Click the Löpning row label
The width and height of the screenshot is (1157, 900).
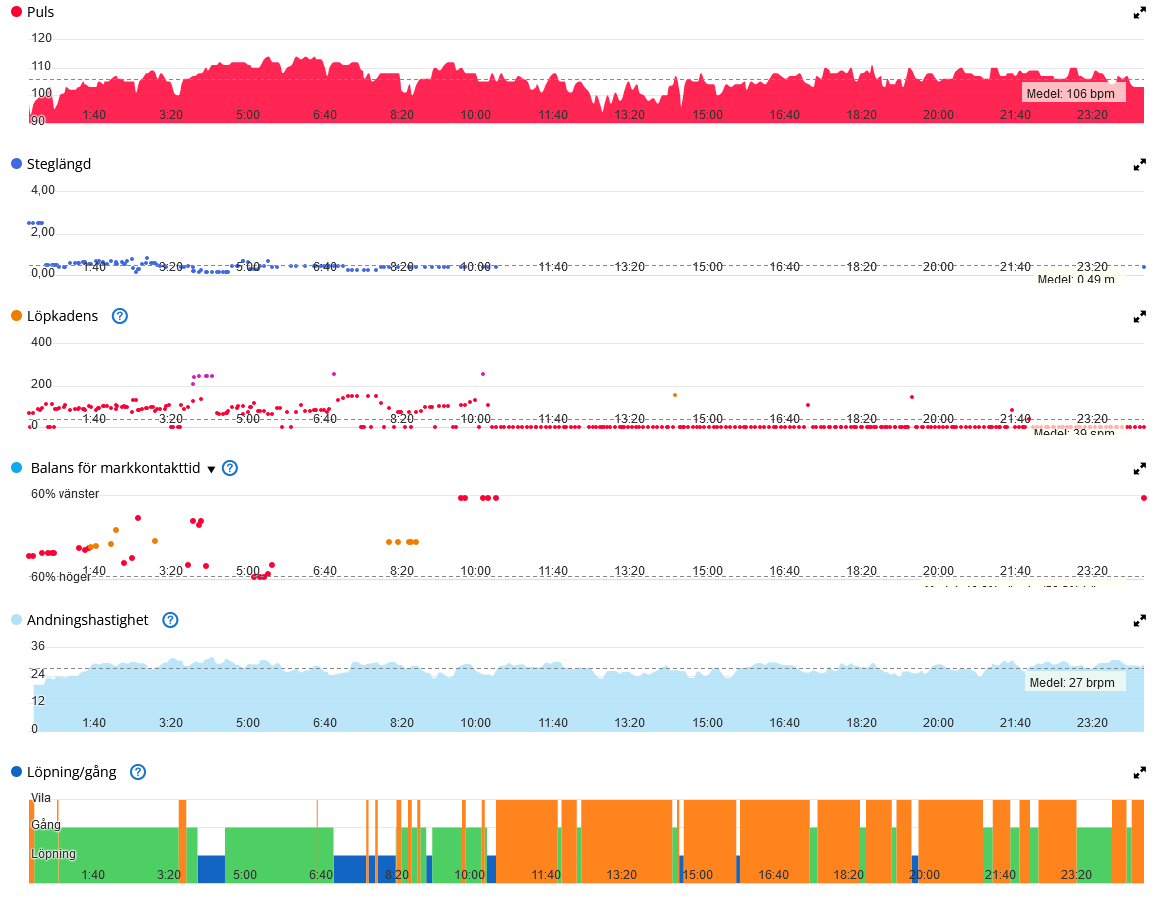click(53, 854)
